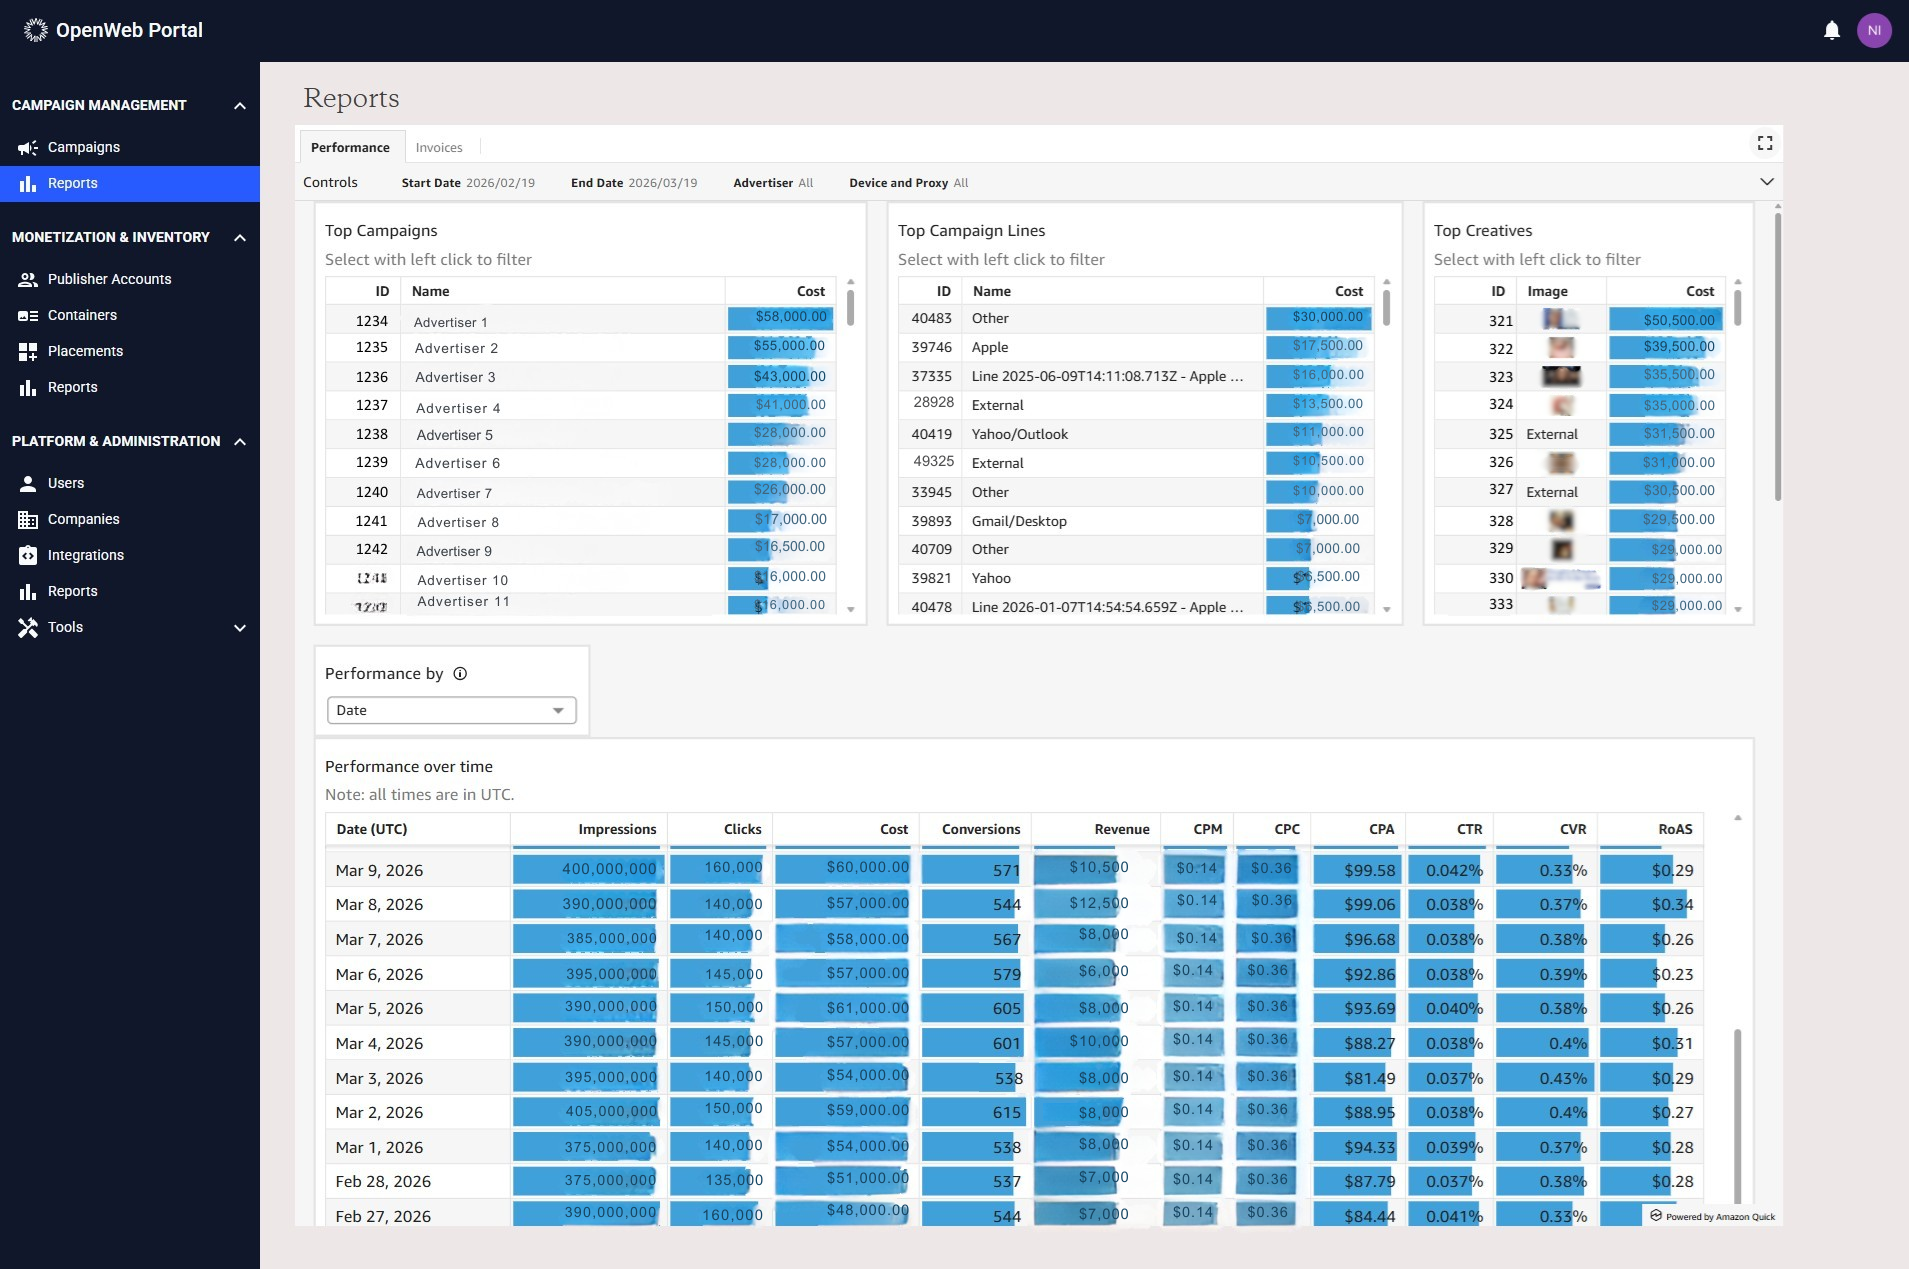
Task: Collapse the Monetization & Inventory section
Action: pyautogui.click(x=239, y=237)
